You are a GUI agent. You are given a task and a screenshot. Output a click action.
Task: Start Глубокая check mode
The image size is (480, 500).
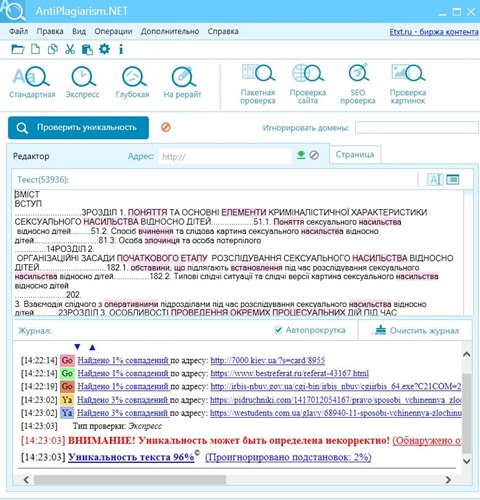132,82
